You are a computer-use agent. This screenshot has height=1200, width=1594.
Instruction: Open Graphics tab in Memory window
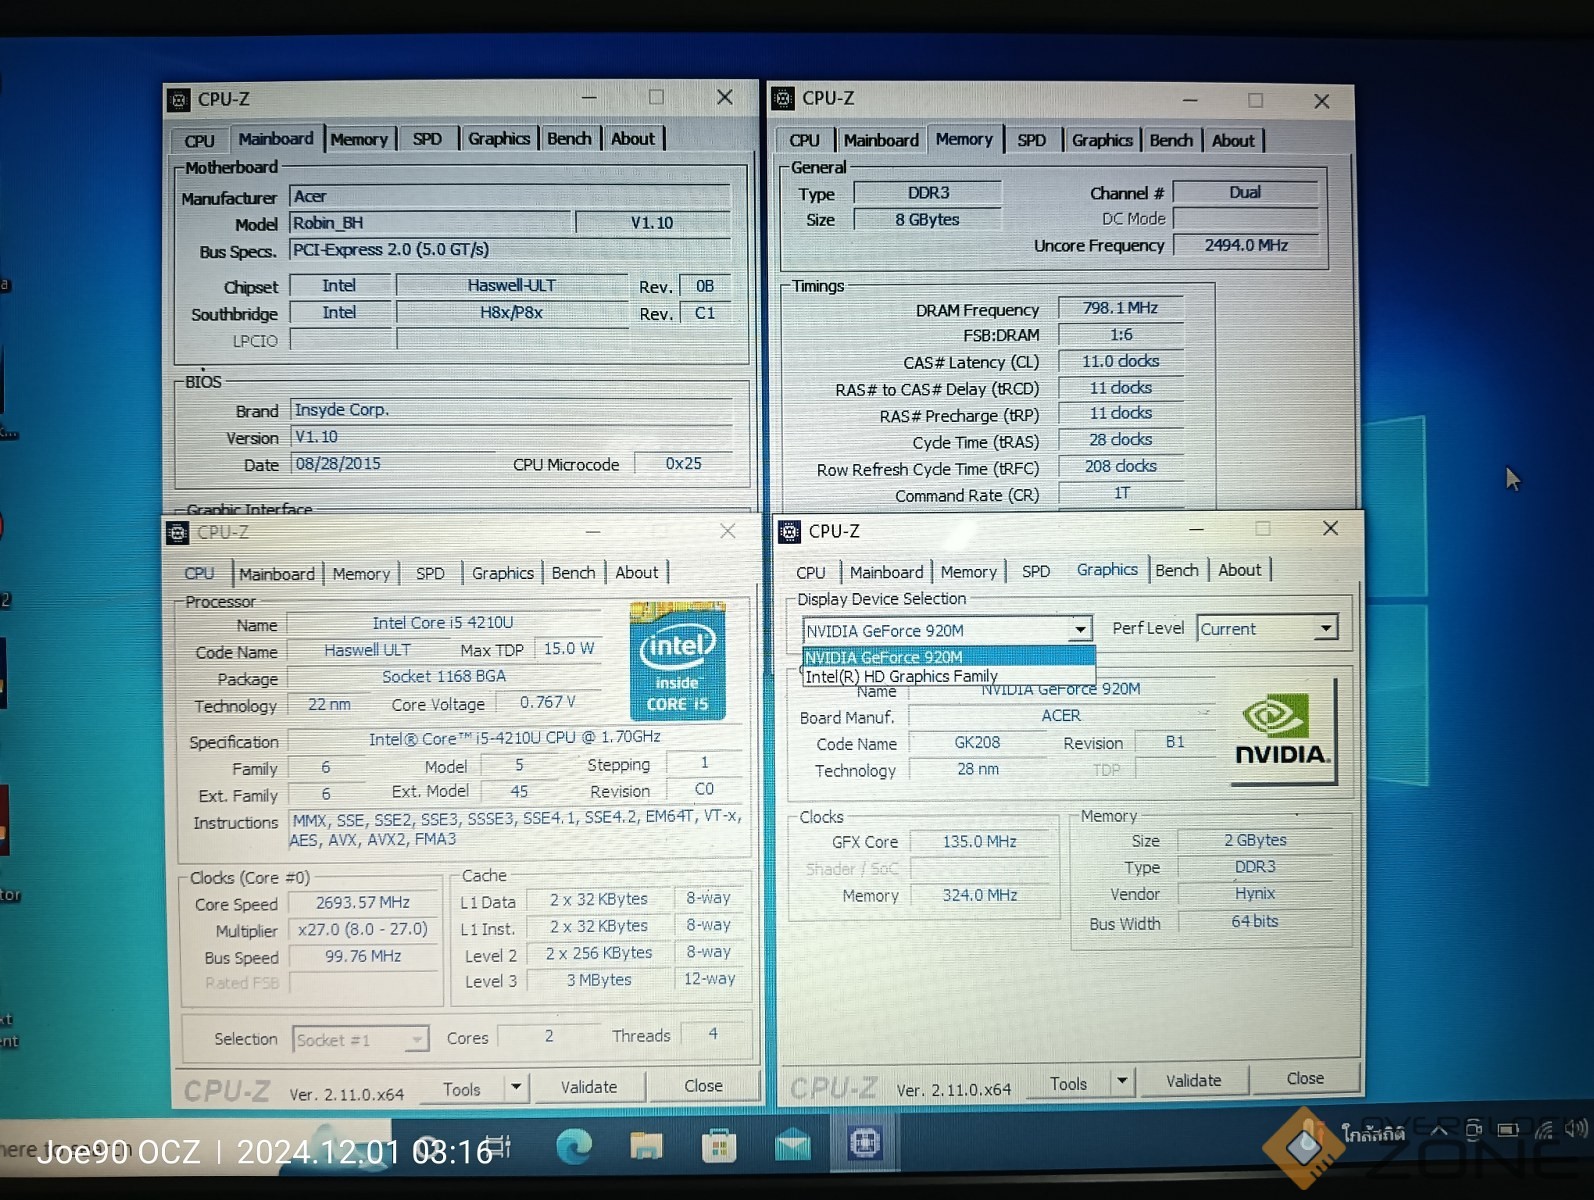pos(1102,140)
